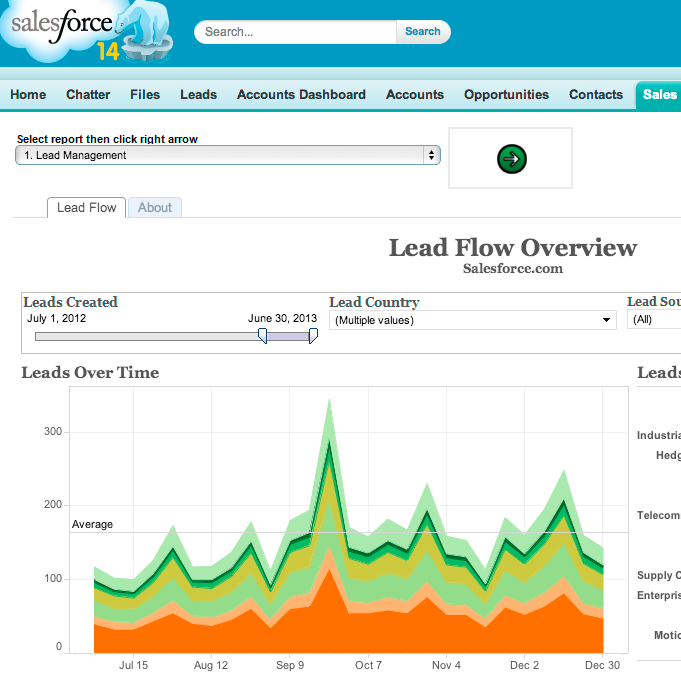Open the report selection dropdown
Screen dimensions: 681x681
point(228,155)
